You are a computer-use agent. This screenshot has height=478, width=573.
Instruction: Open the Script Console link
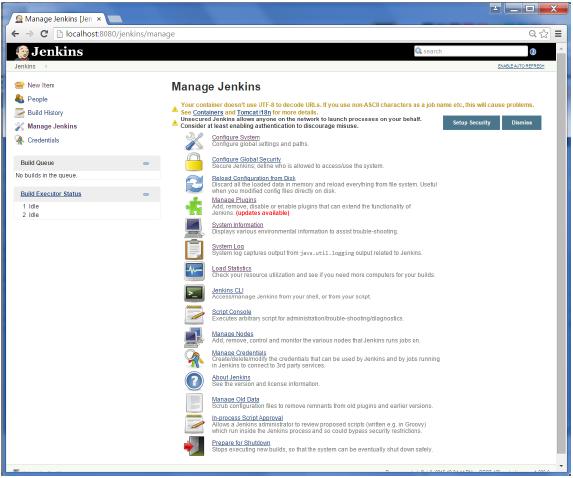(x=231, y=312)
